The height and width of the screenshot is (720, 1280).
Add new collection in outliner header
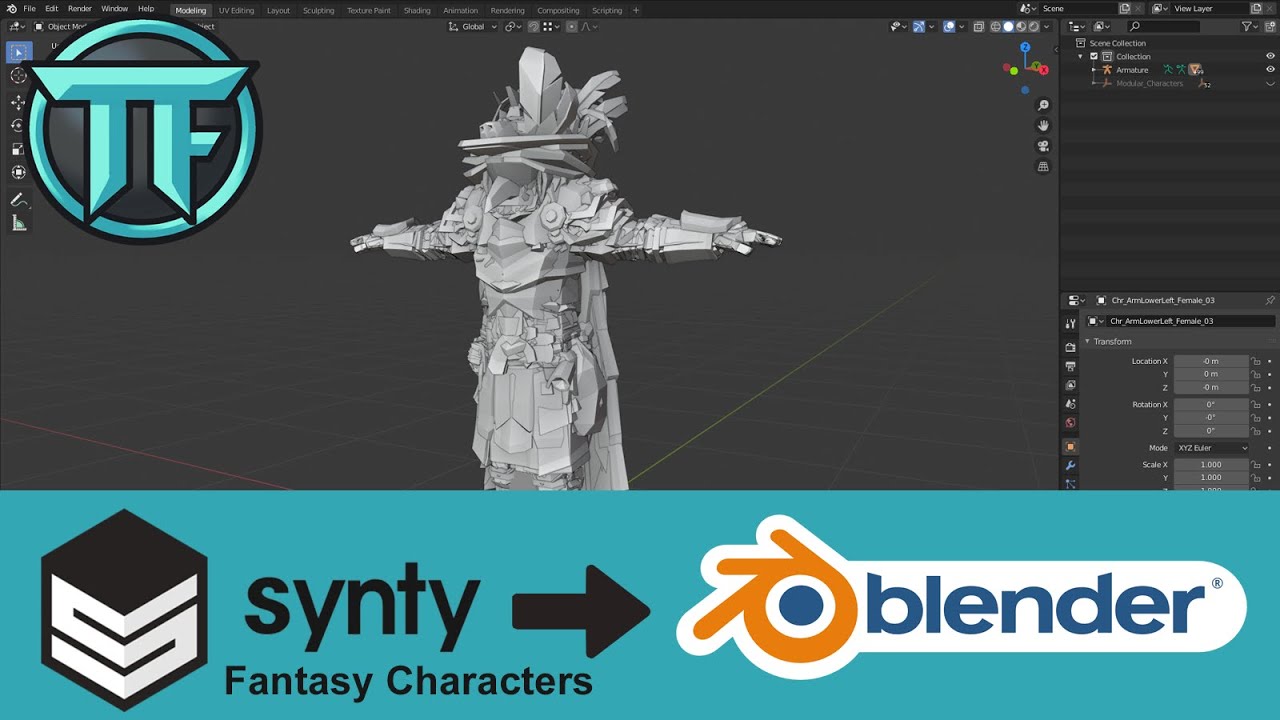tap(1270, 26)
